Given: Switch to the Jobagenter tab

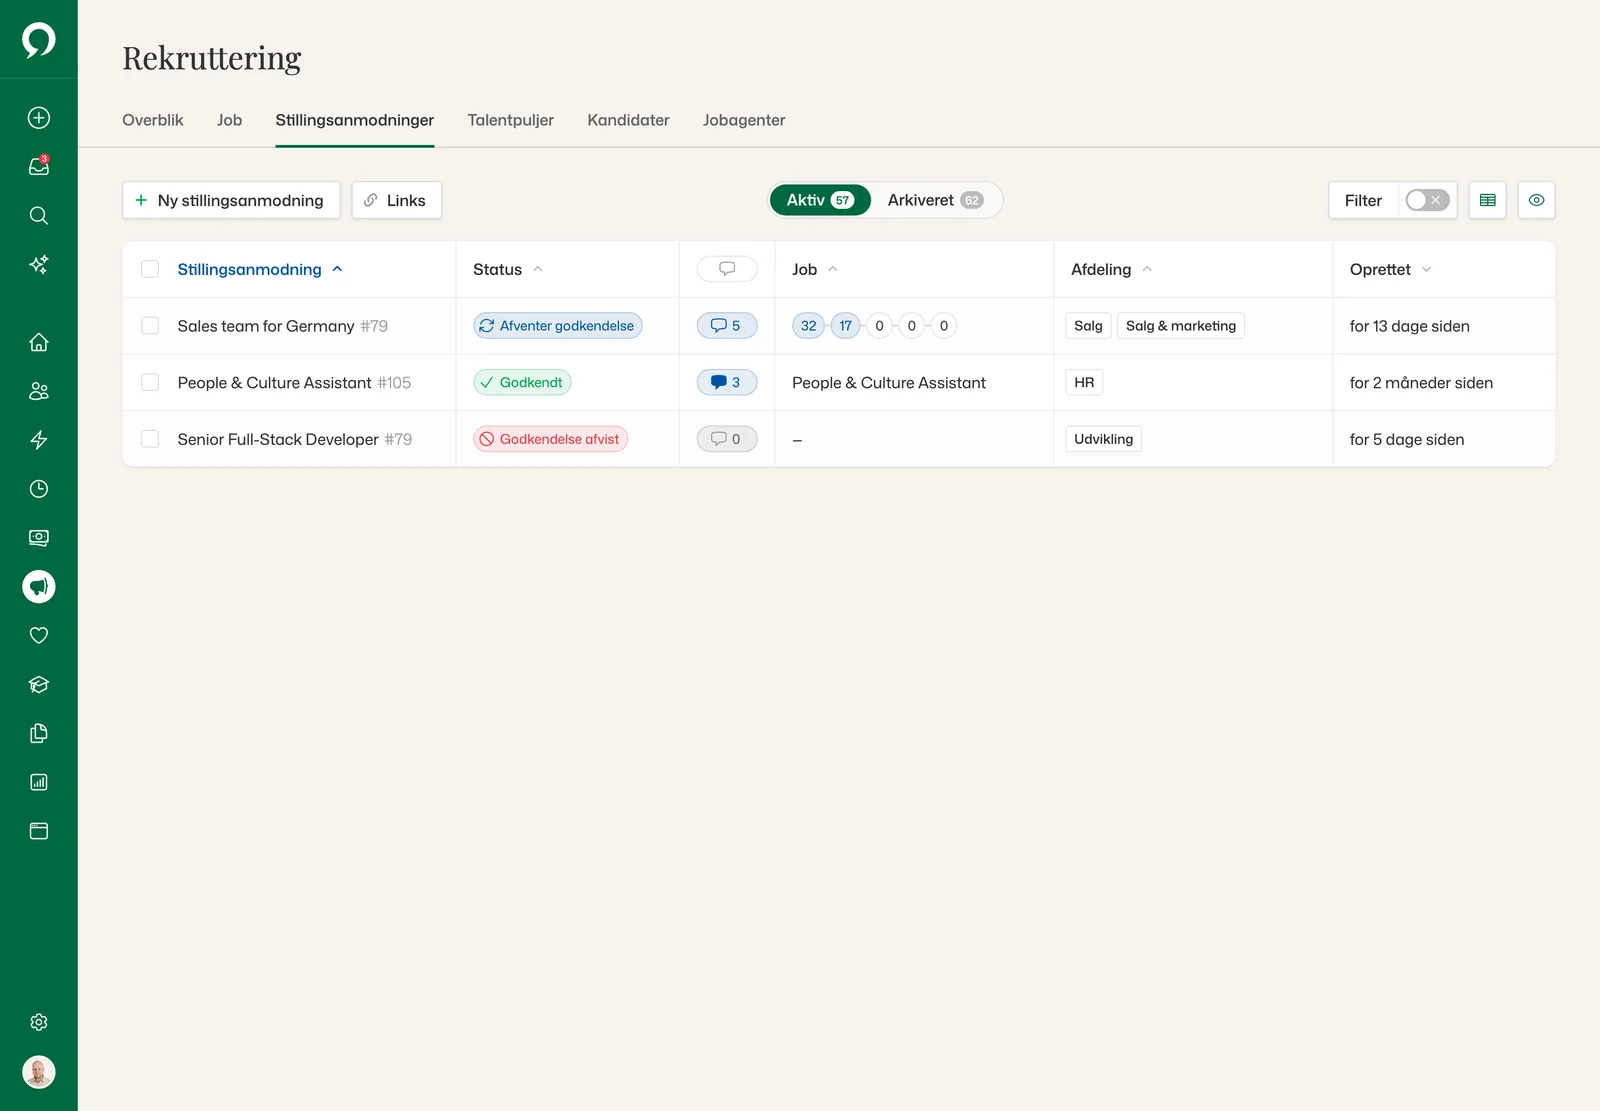Looking at the screenshot, I should point(744,120).
